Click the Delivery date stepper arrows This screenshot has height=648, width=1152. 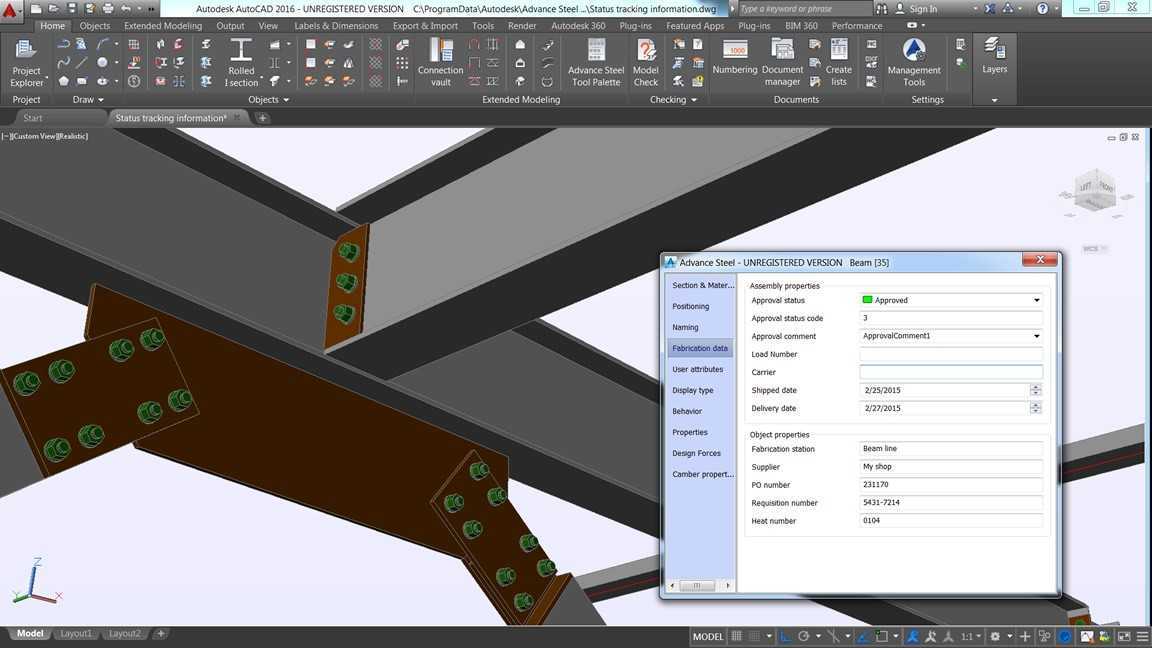[1035, 408]
